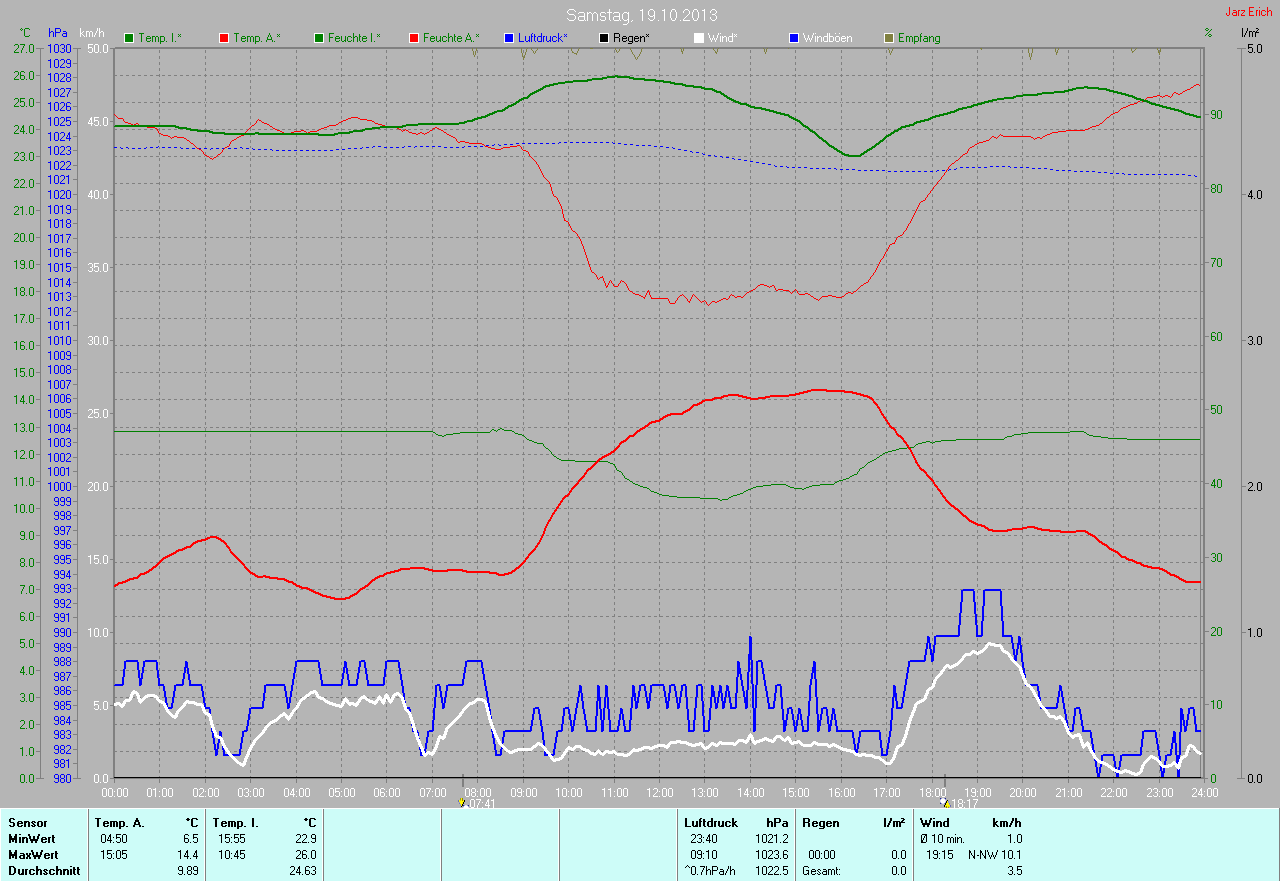Click the outdoor average value 9.89
The image size is (1280, 881).
coord(187,871)
